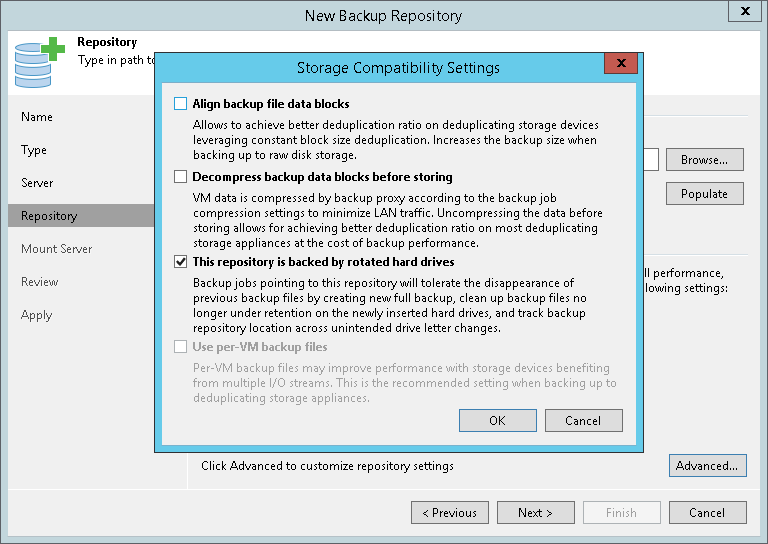Select the Review wizard step
Screen dimensions: 768x544
[39, 282]
